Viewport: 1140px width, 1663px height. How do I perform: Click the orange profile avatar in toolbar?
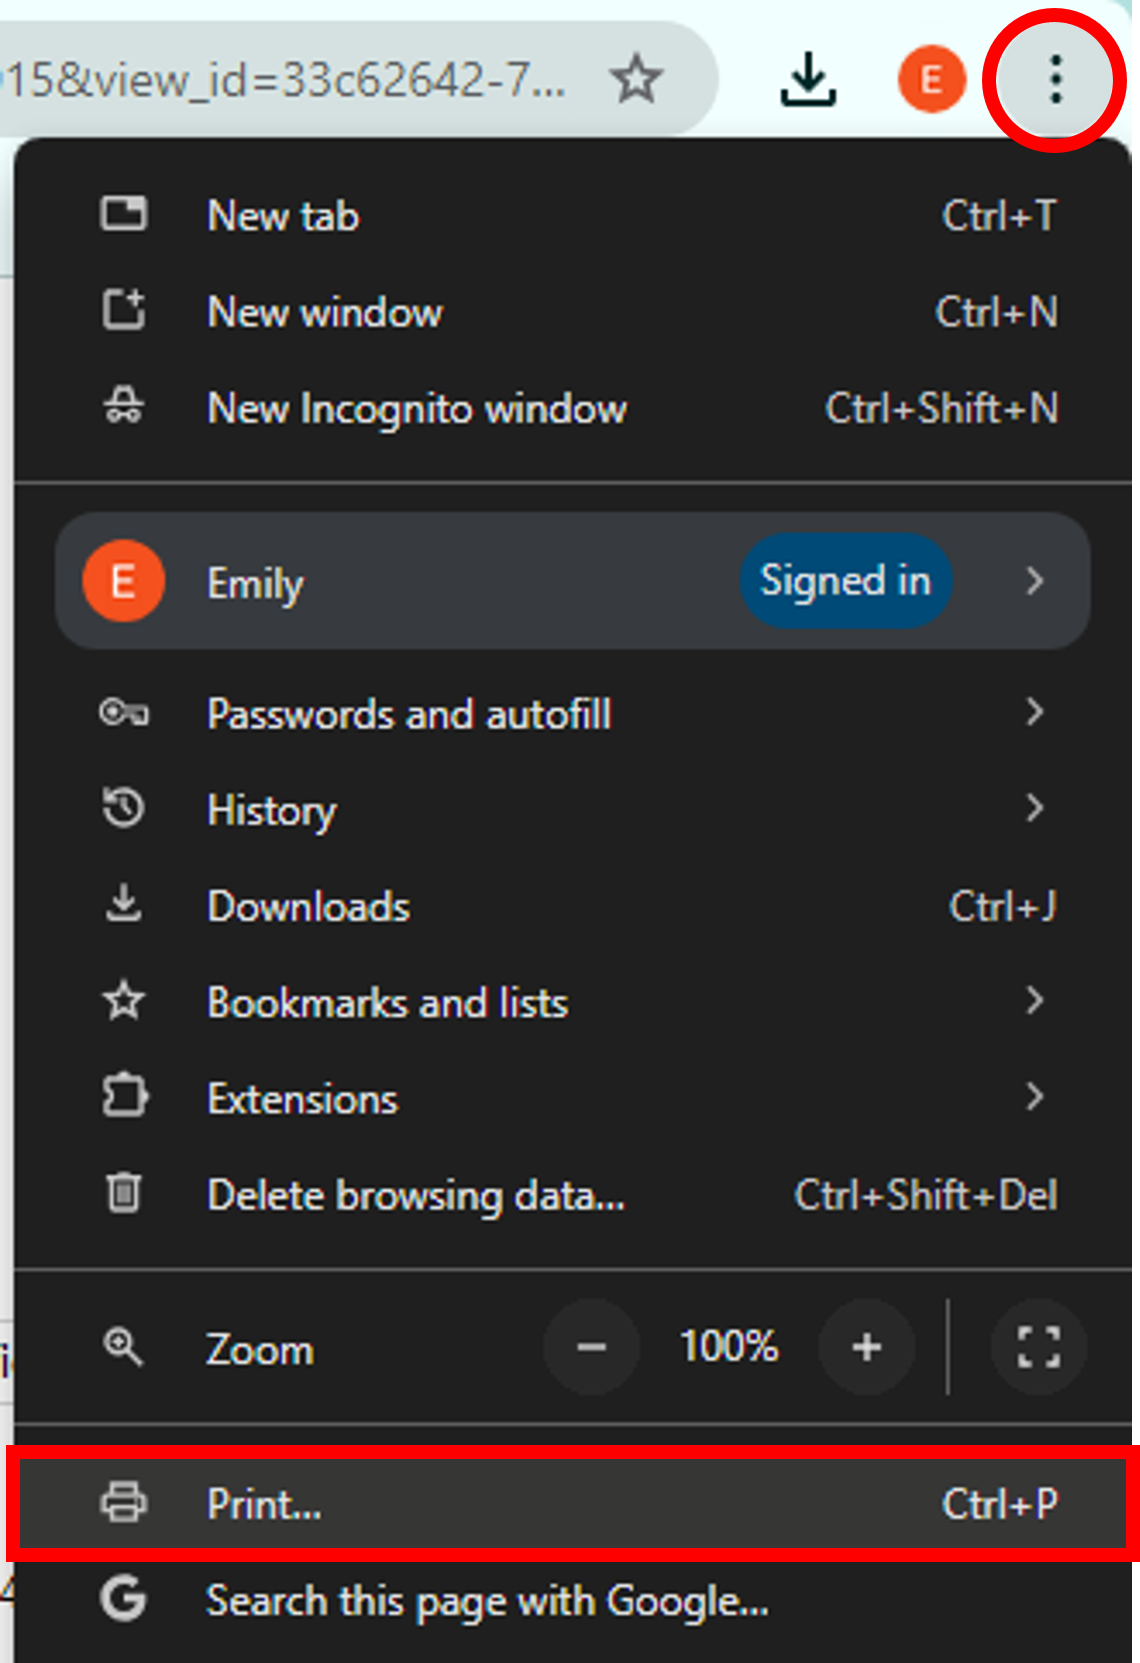coord(931,79)
